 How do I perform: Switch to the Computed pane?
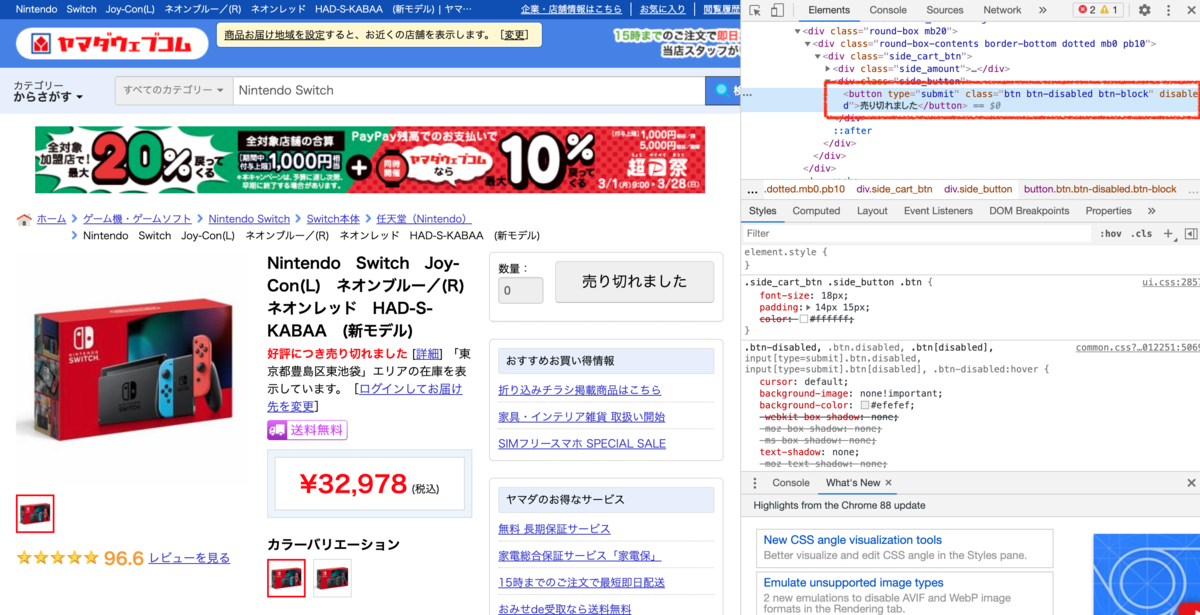click(x=816, y=210)
